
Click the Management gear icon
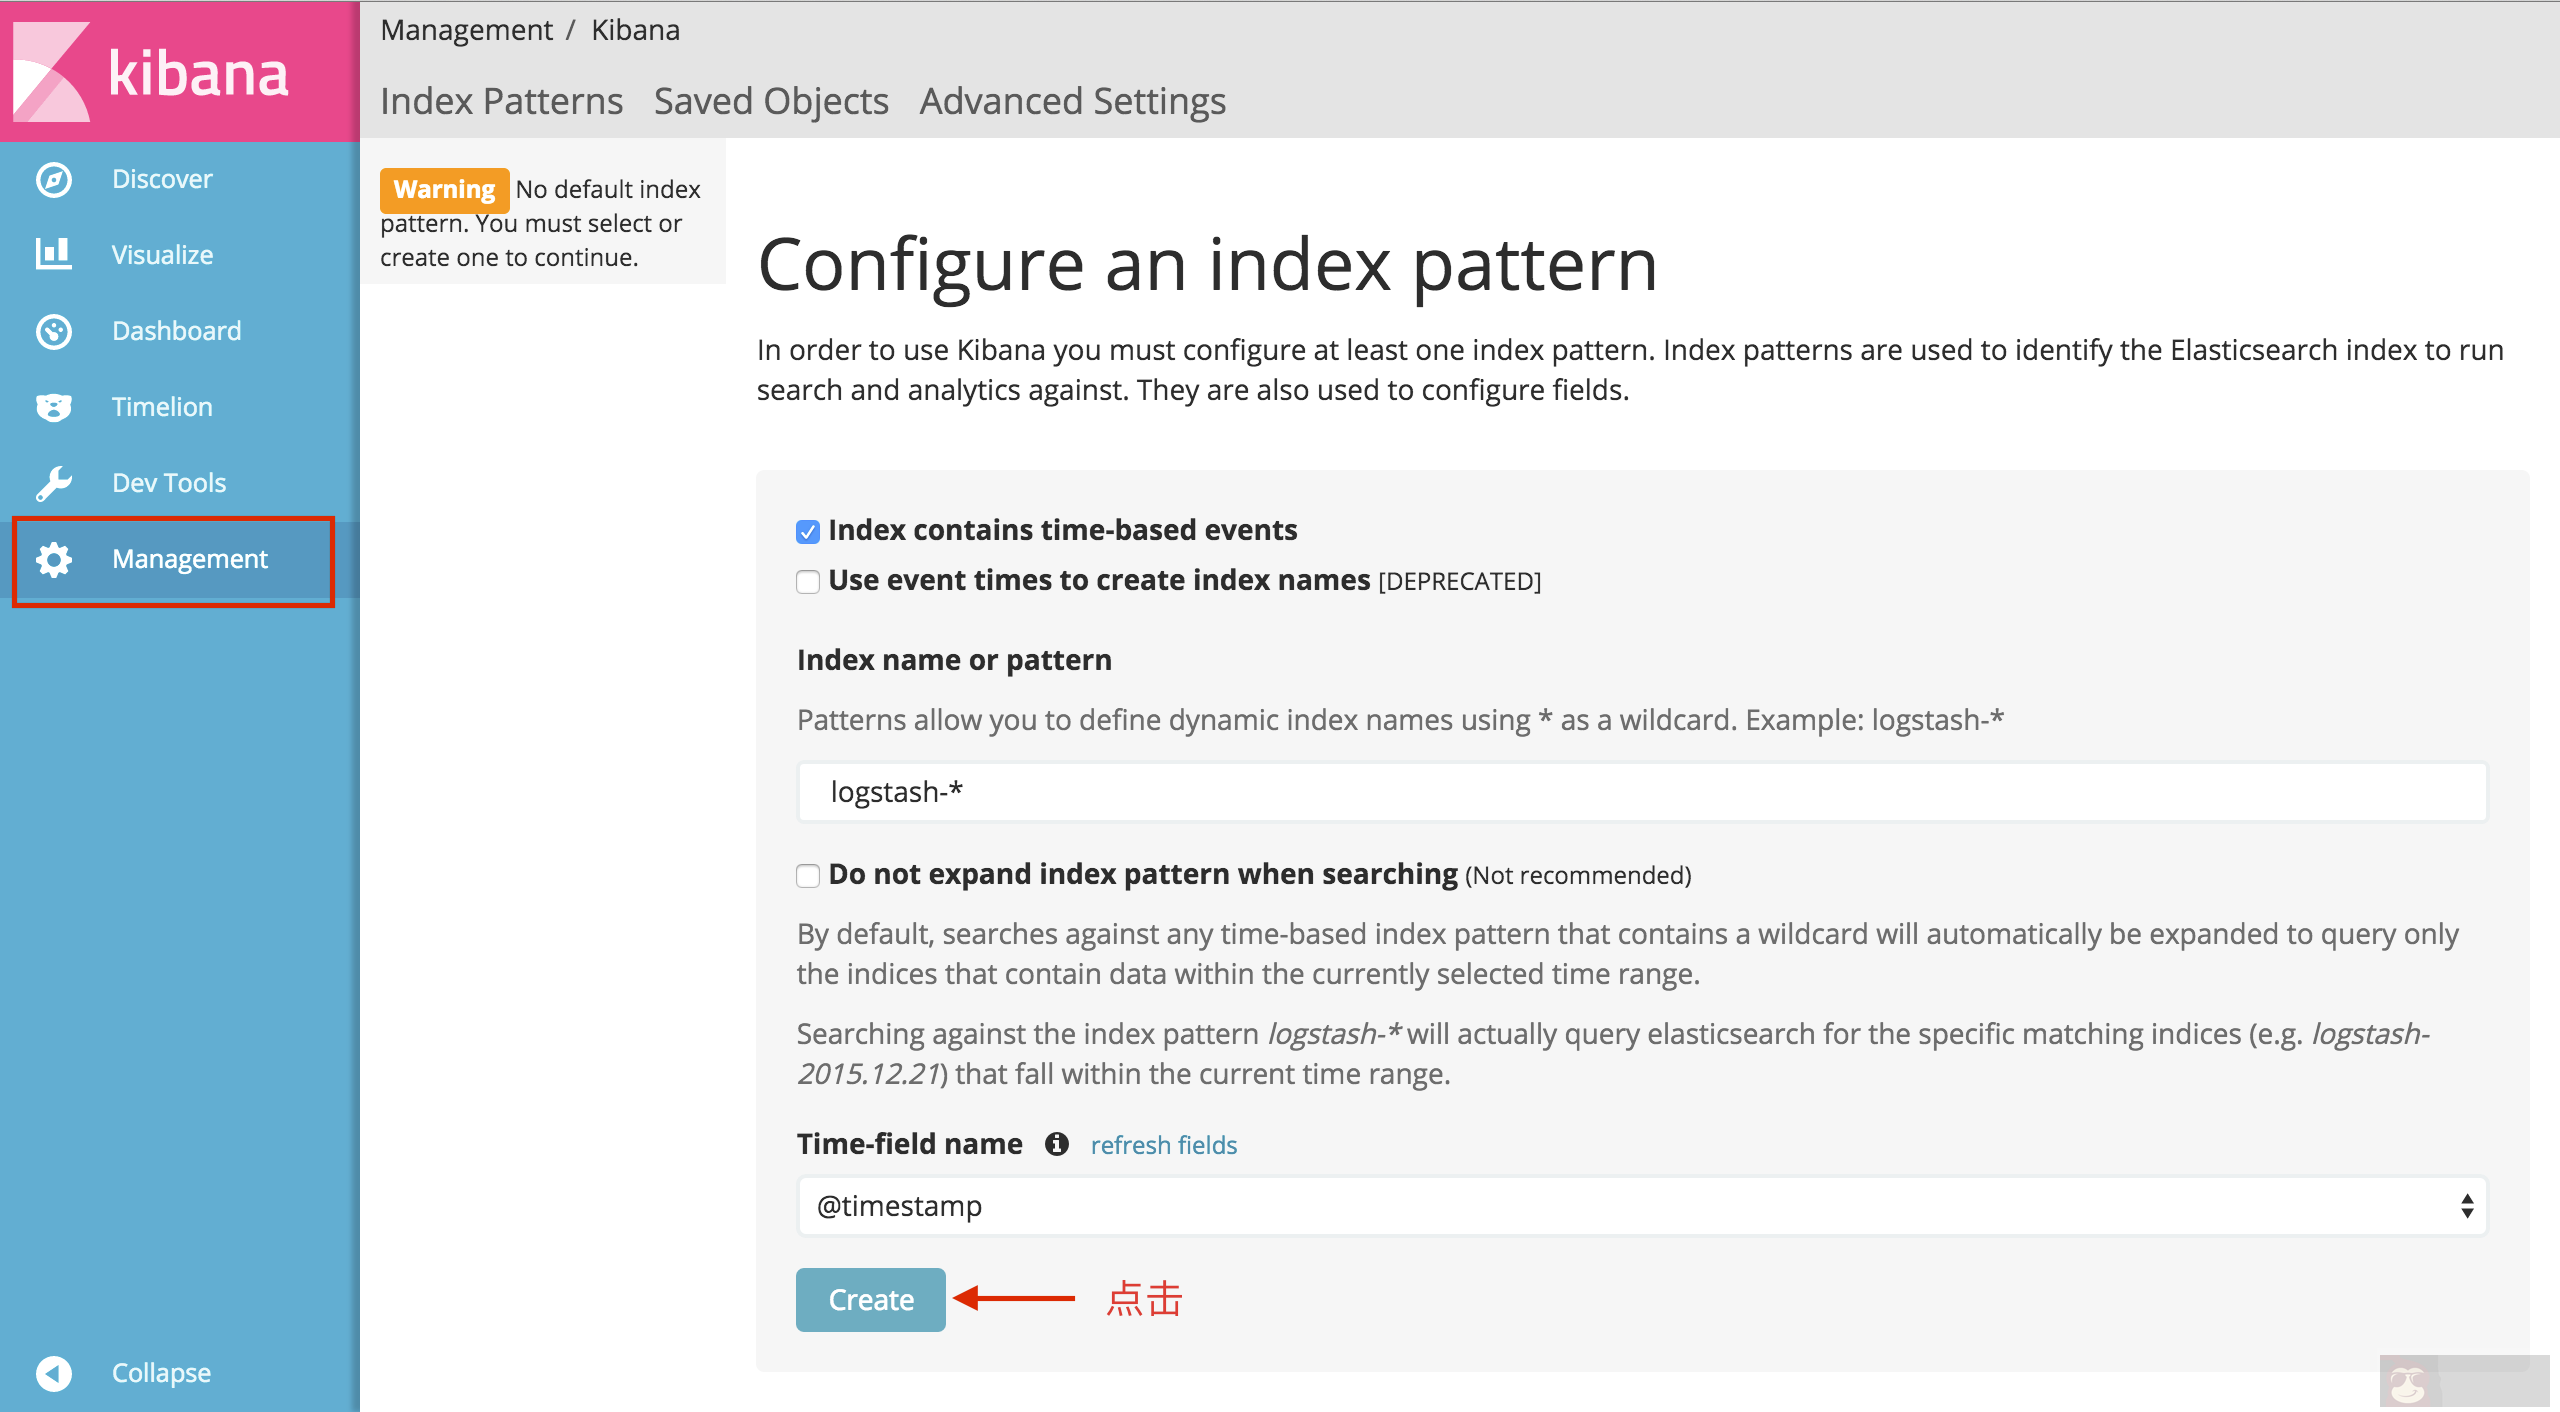(x=54, y=559)
